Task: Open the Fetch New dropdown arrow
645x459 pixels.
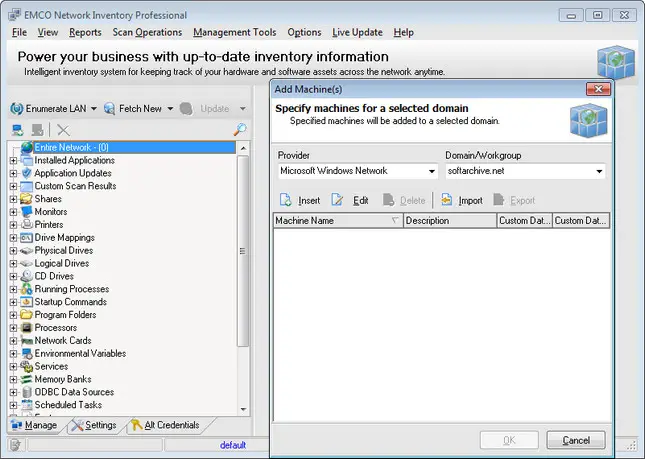Action: pyautogui.click(x=170, y=109)
